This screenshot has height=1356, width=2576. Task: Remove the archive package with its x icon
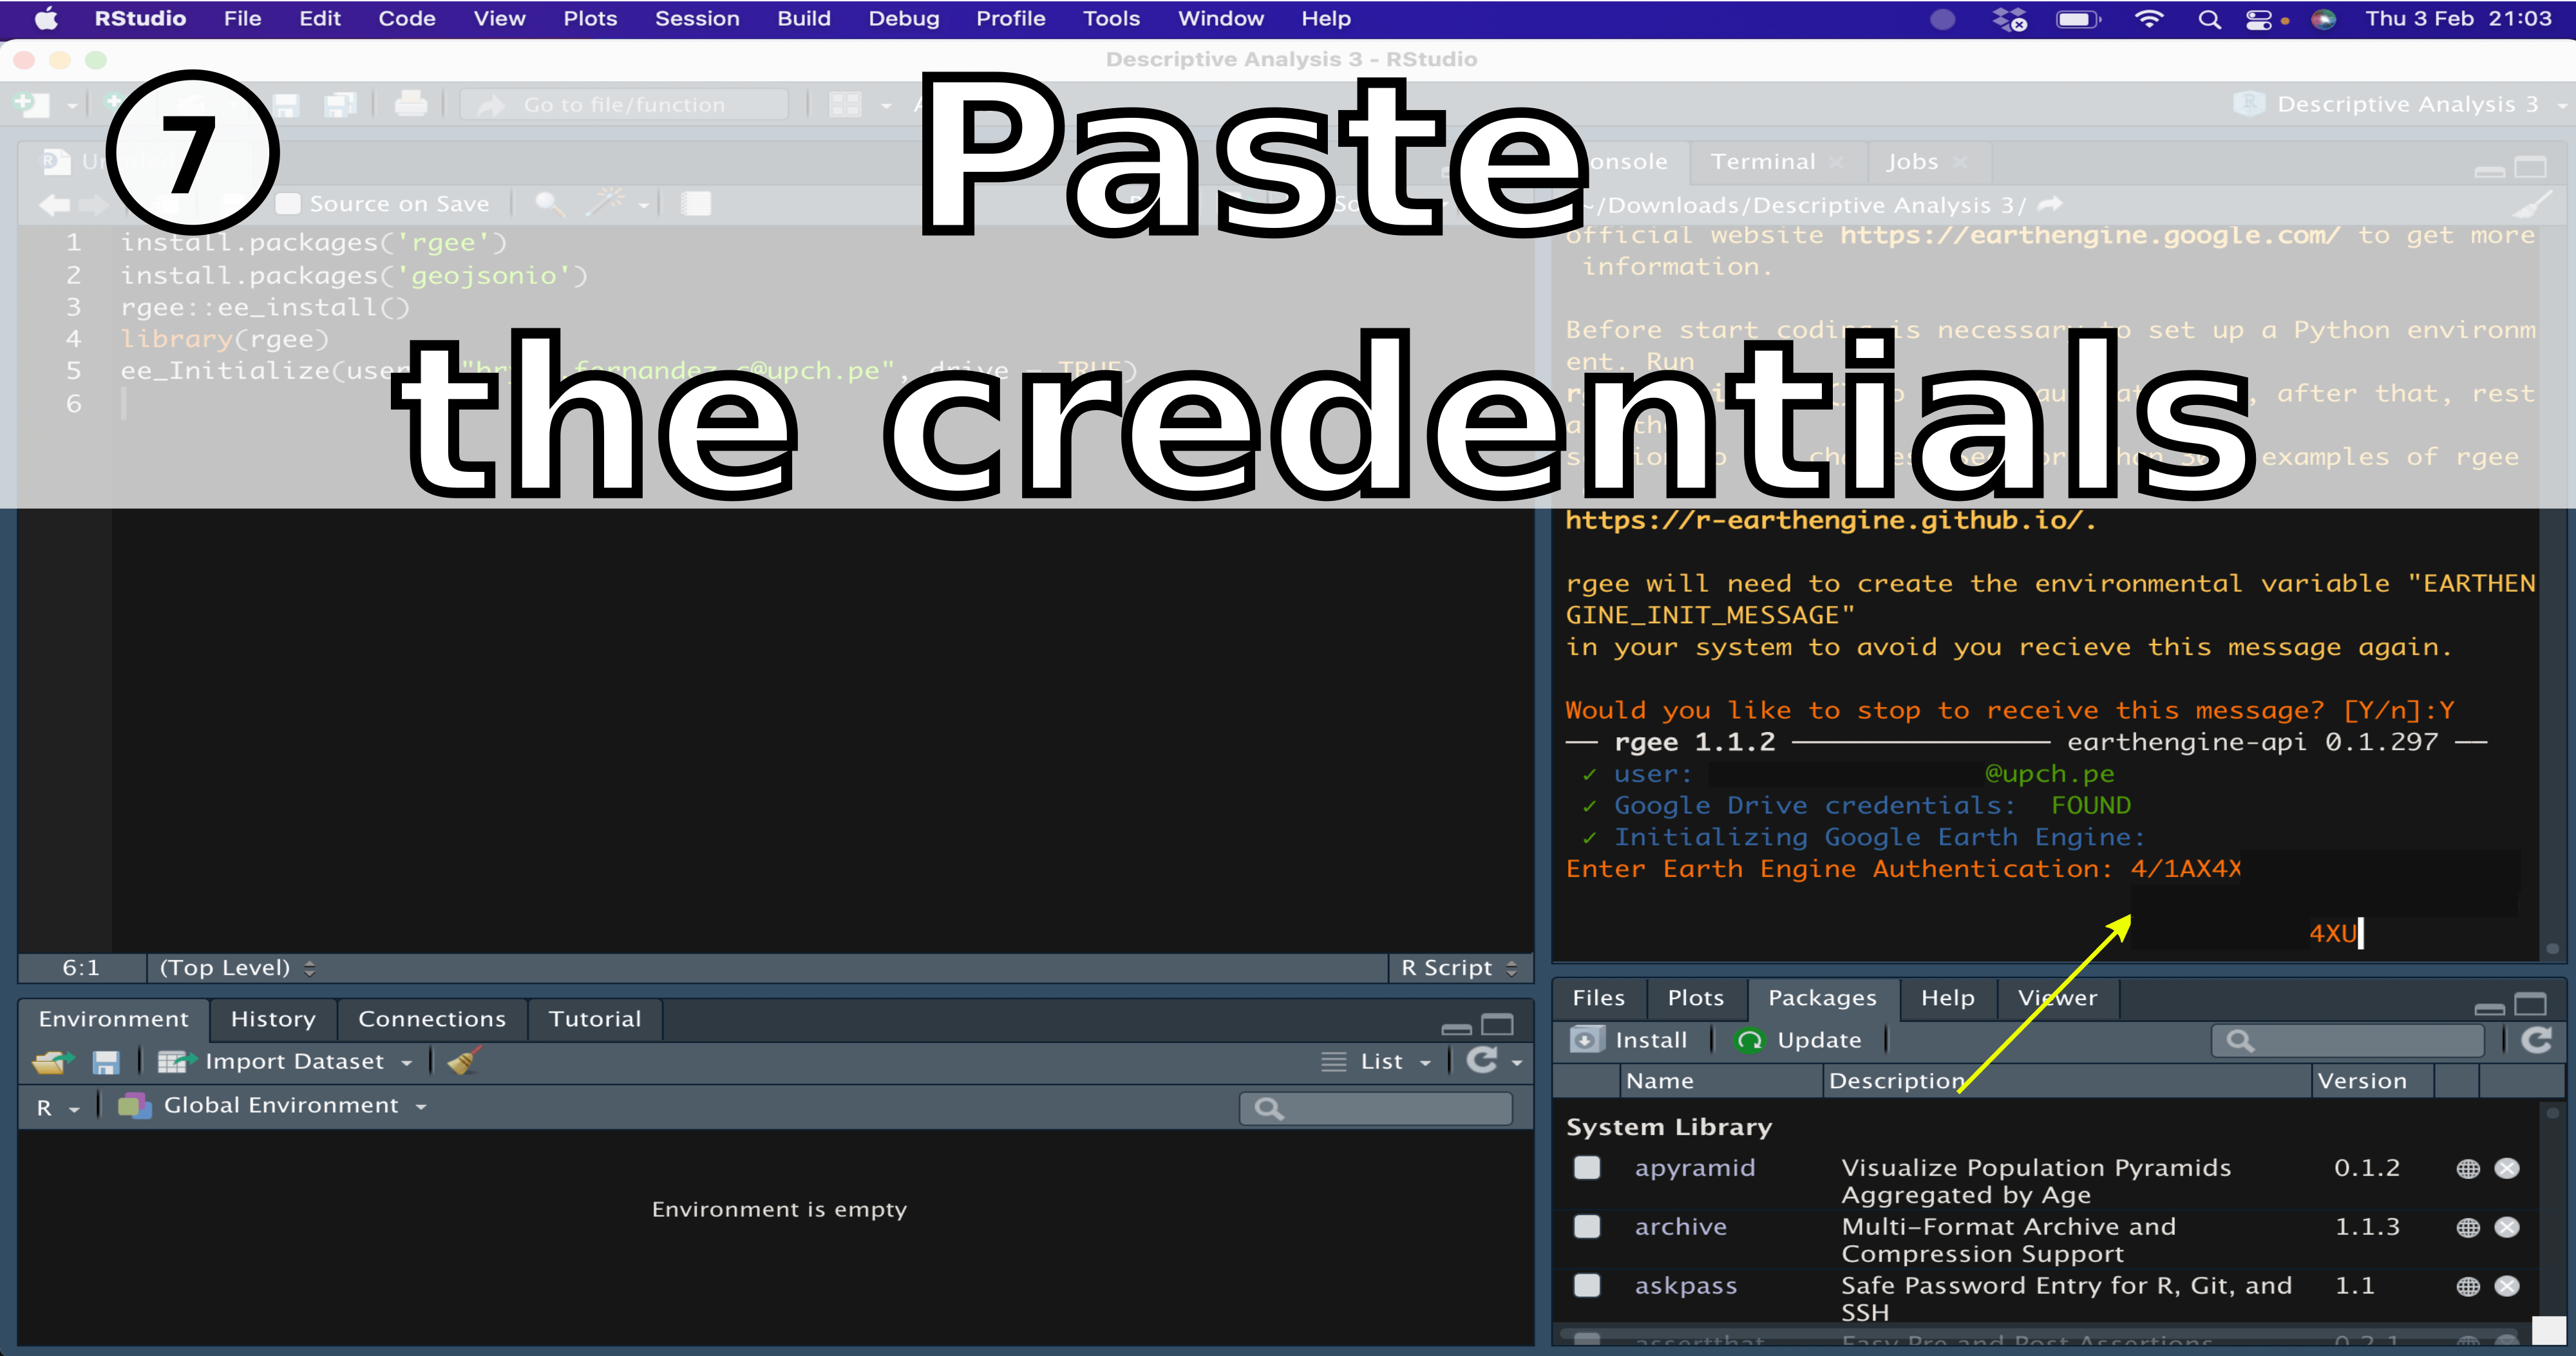tap(2507, 1227)
